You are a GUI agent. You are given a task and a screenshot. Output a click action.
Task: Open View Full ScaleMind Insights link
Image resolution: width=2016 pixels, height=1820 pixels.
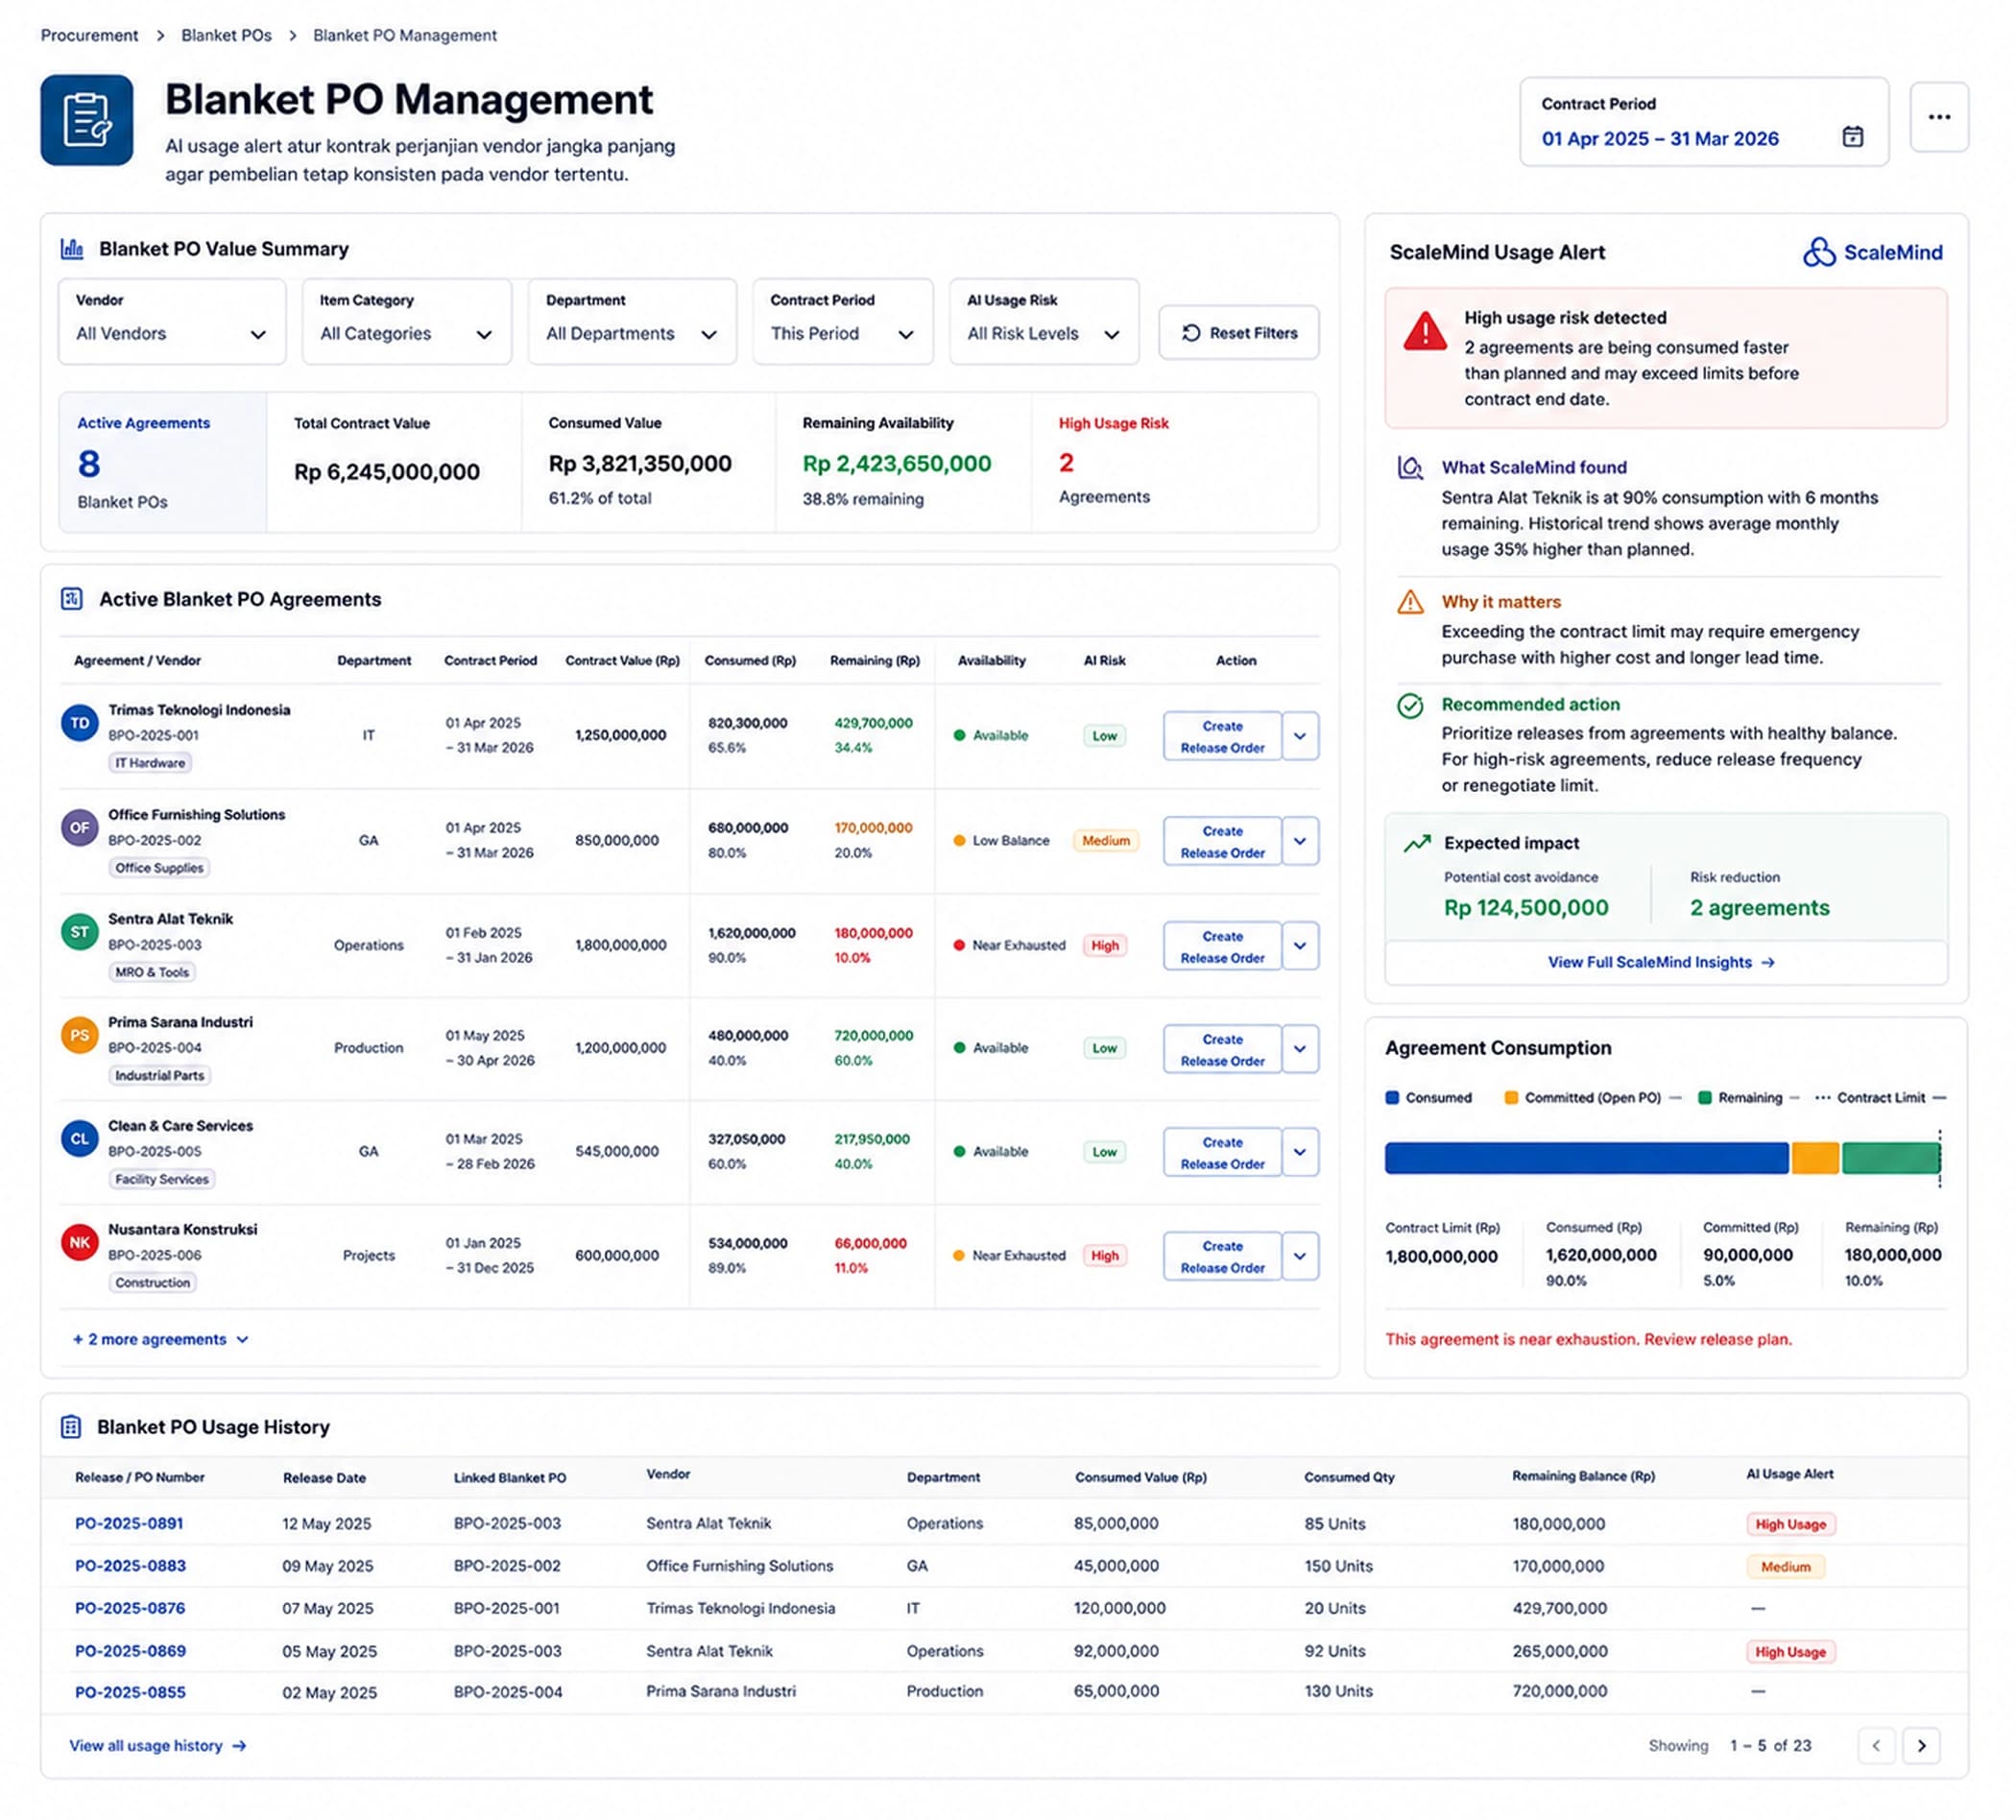1661,962
